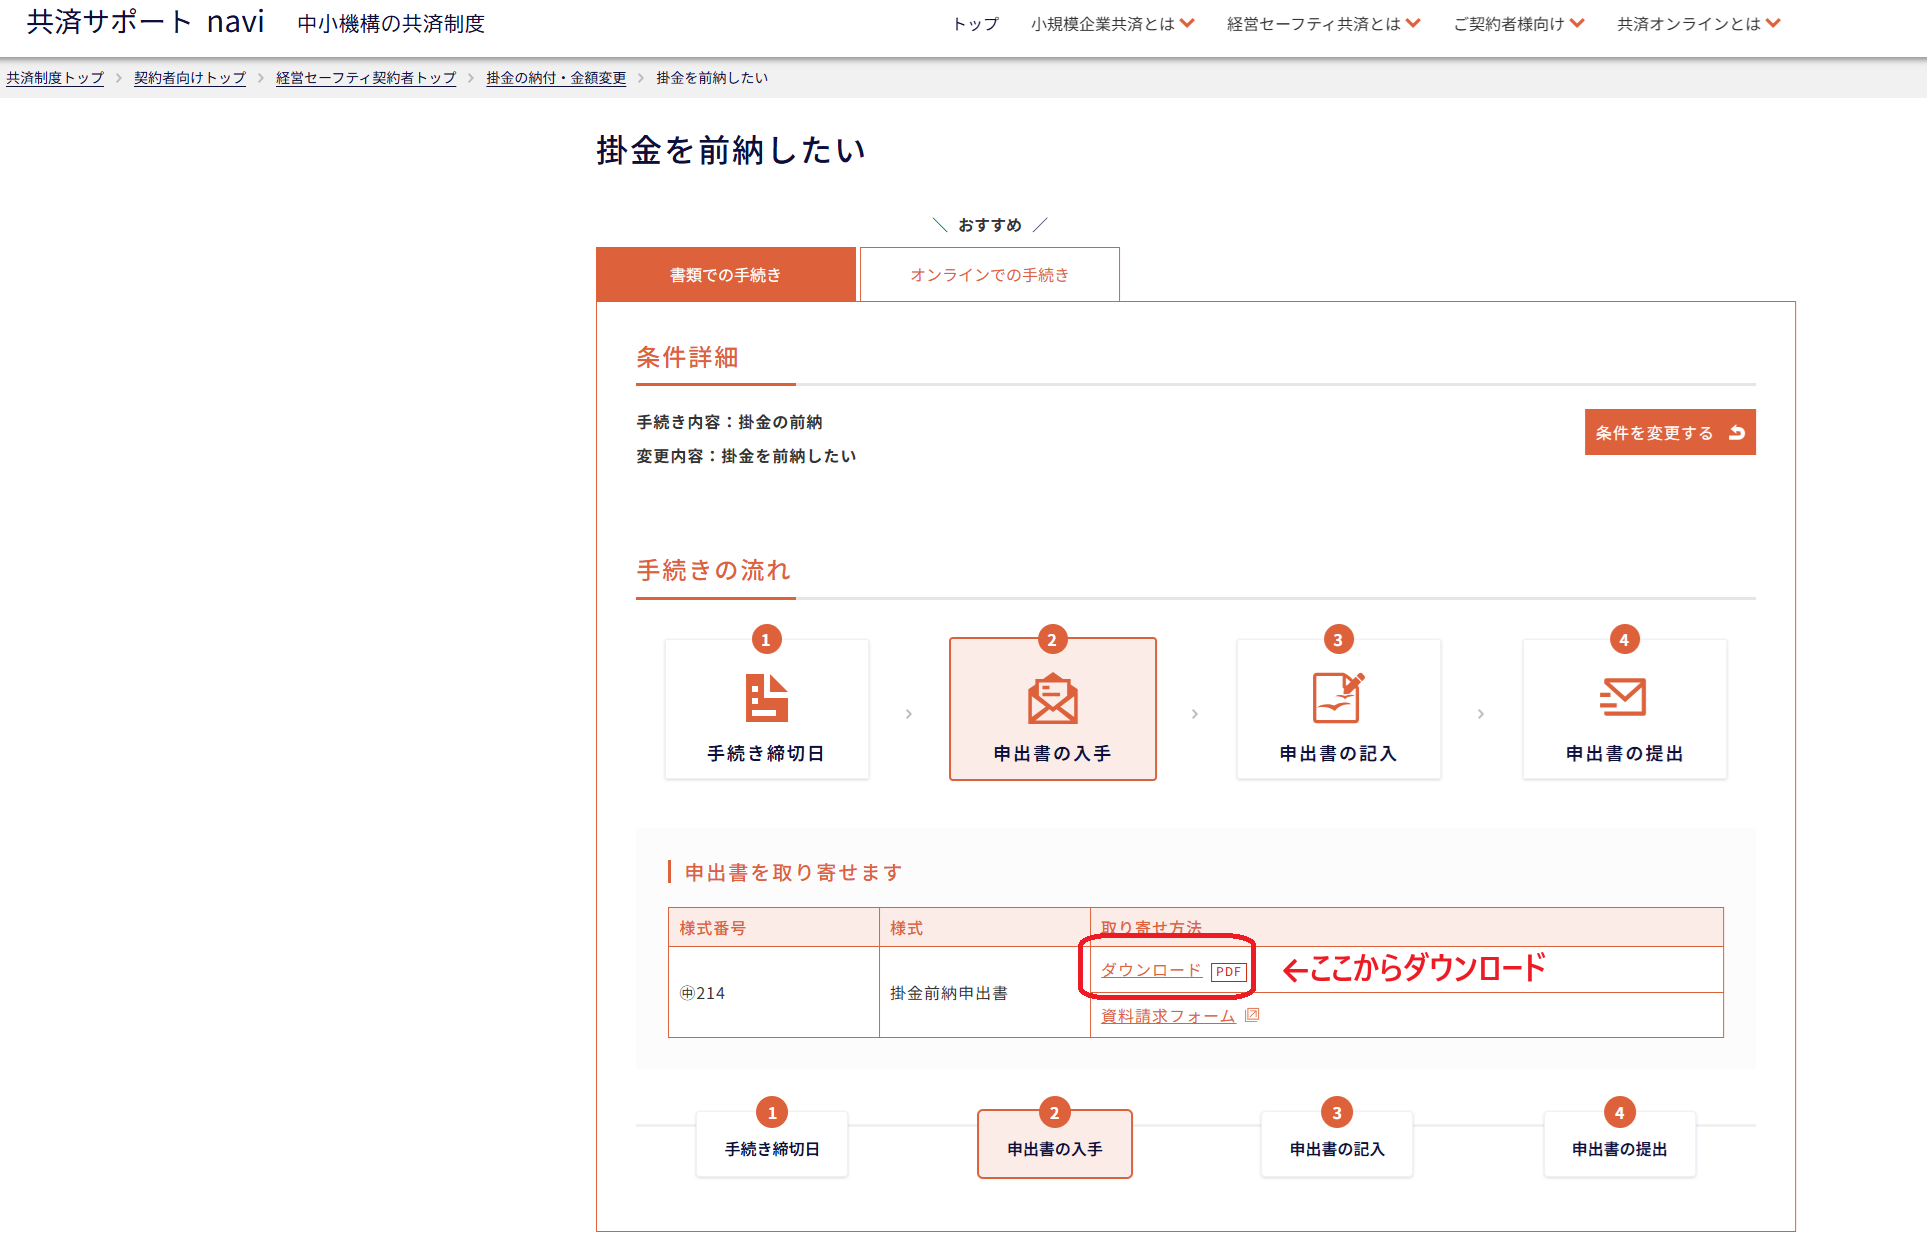Click the return arrow icon on 条件を変更する
This screenshot has width=1927, height=1241.
(x=1737, y=433)
